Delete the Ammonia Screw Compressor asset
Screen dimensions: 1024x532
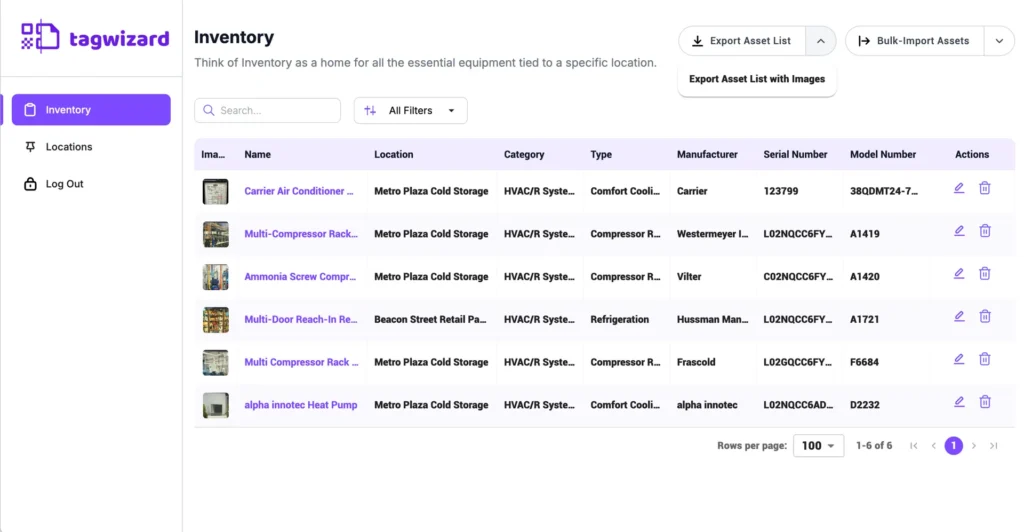985,274
